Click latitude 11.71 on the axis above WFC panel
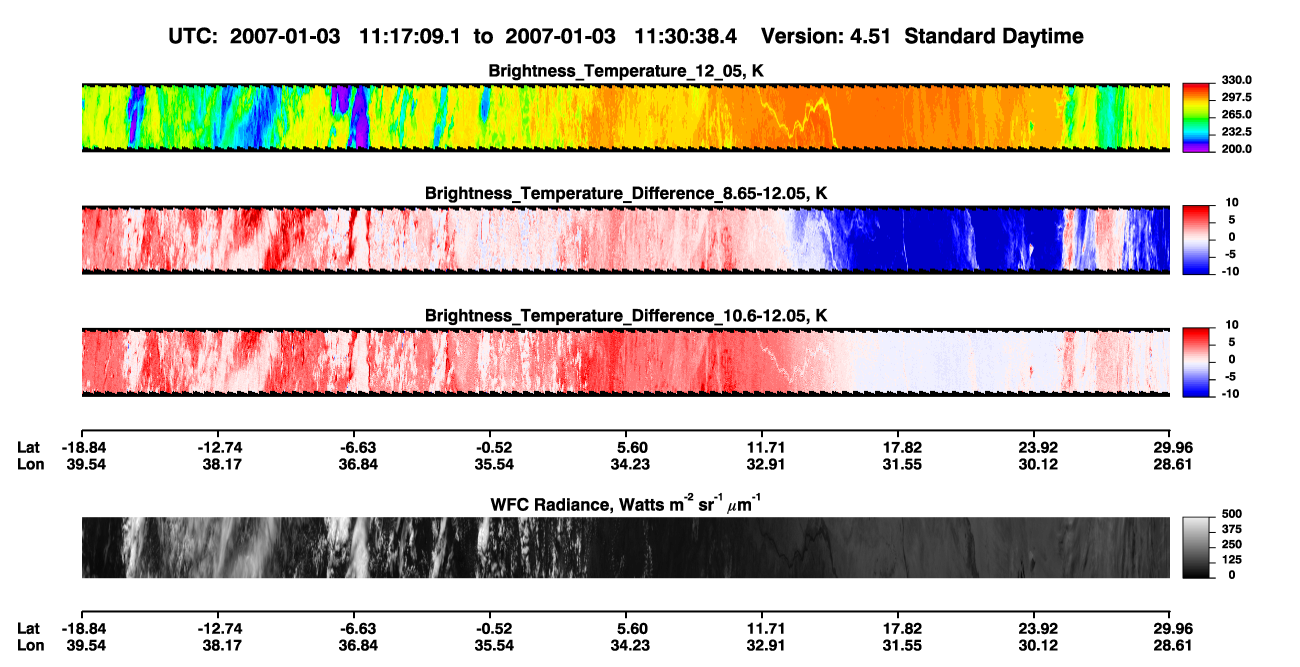Screen dimensions: 1300x667 click(x=764, y=448)
